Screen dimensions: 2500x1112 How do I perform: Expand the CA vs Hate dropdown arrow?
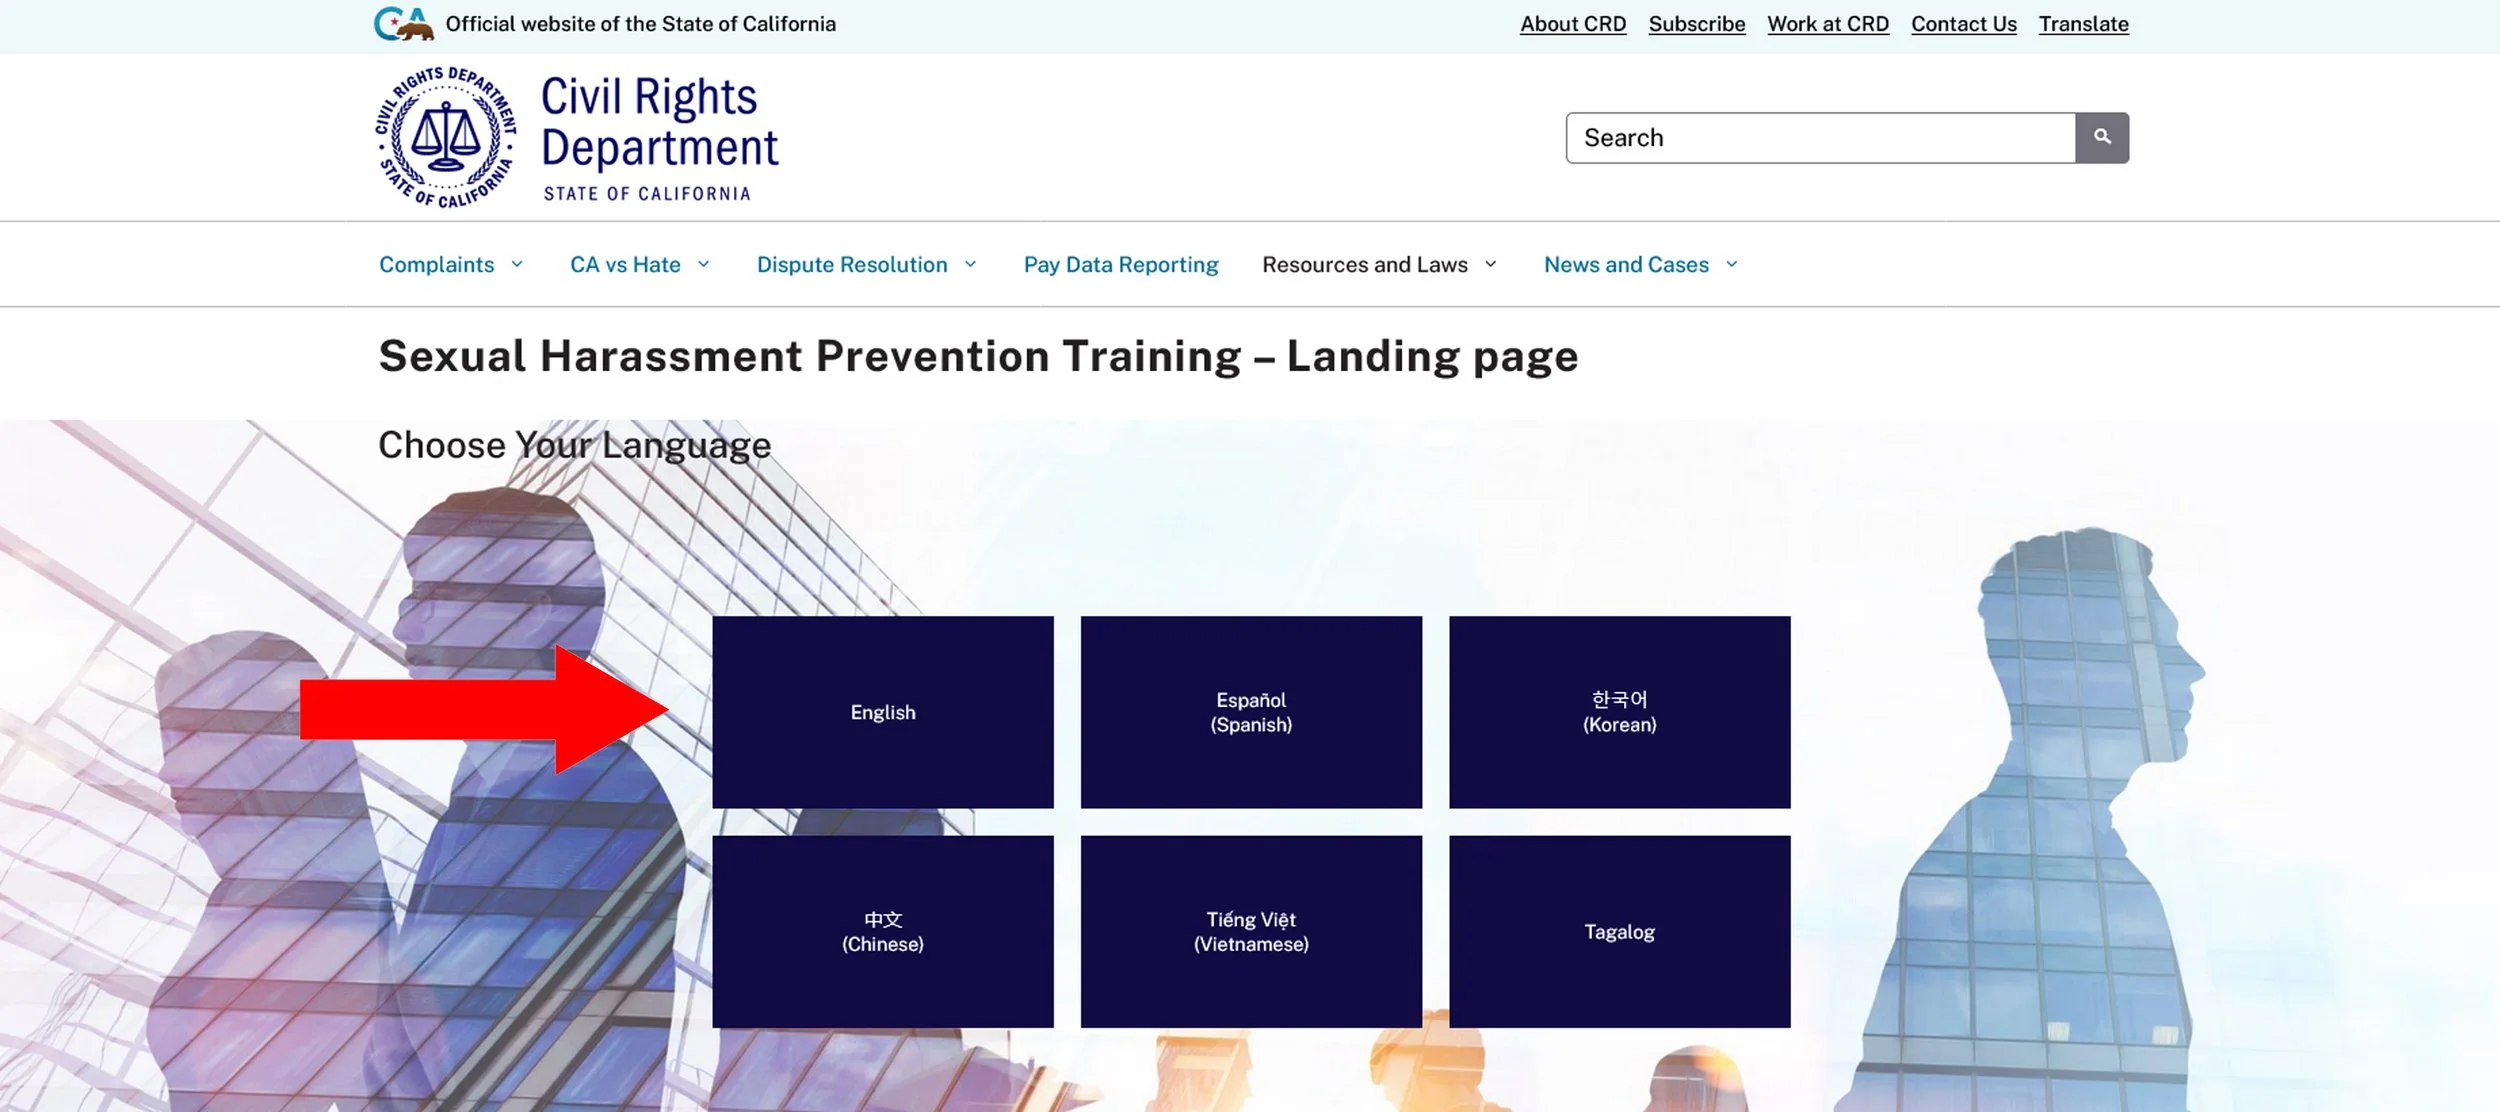click(x=704, y=265)
